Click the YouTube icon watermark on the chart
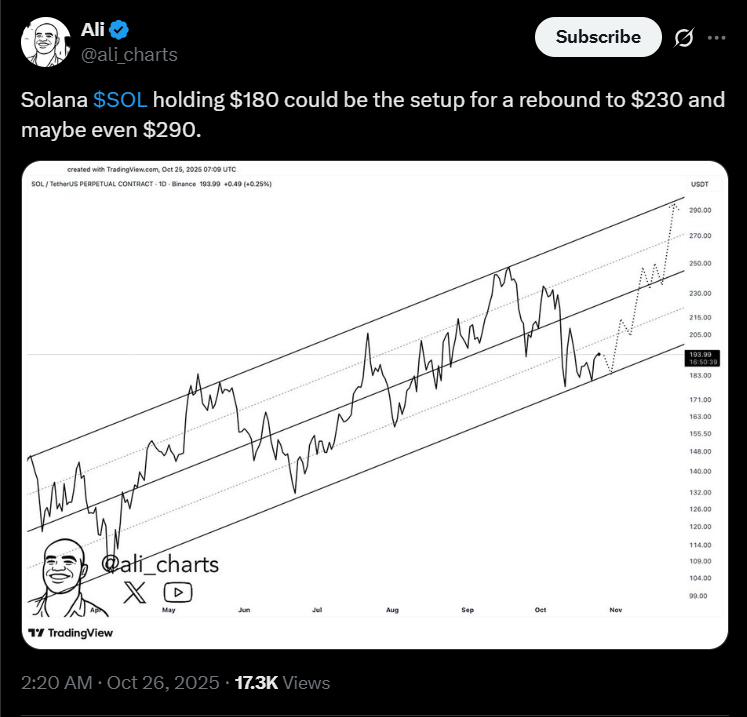 179,593
